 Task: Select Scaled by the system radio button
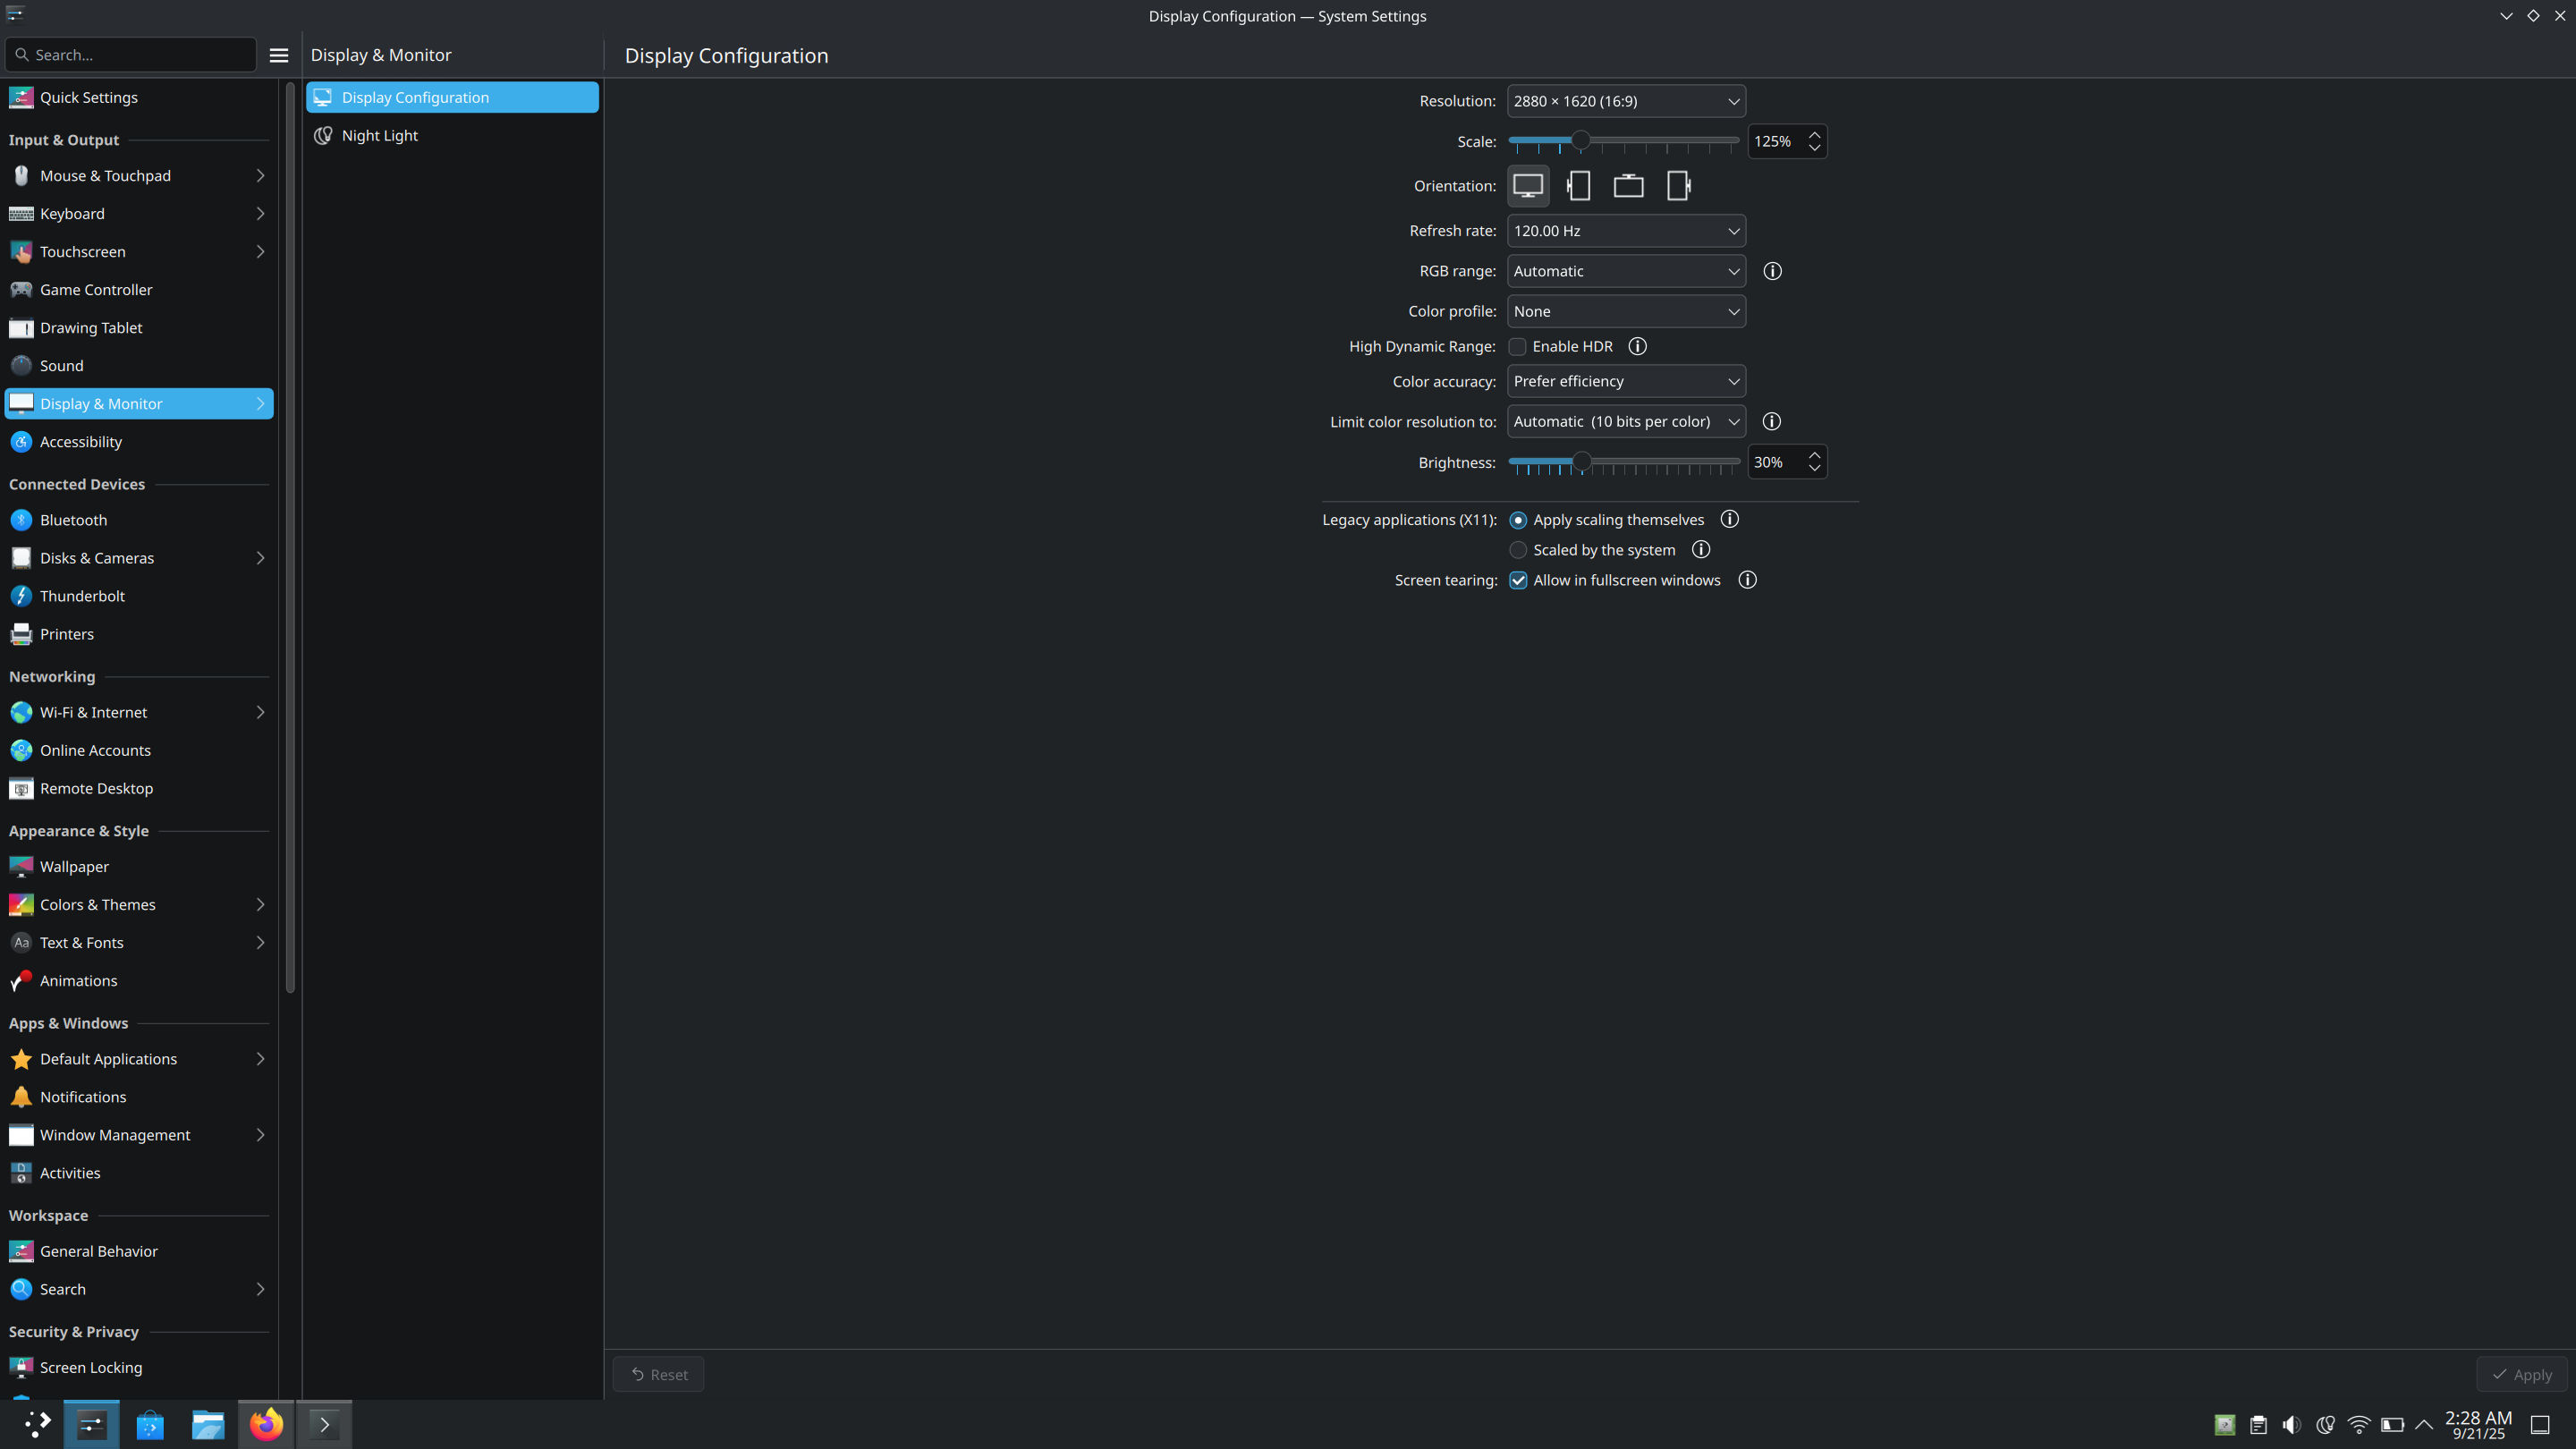click(x=1517, y=550)
